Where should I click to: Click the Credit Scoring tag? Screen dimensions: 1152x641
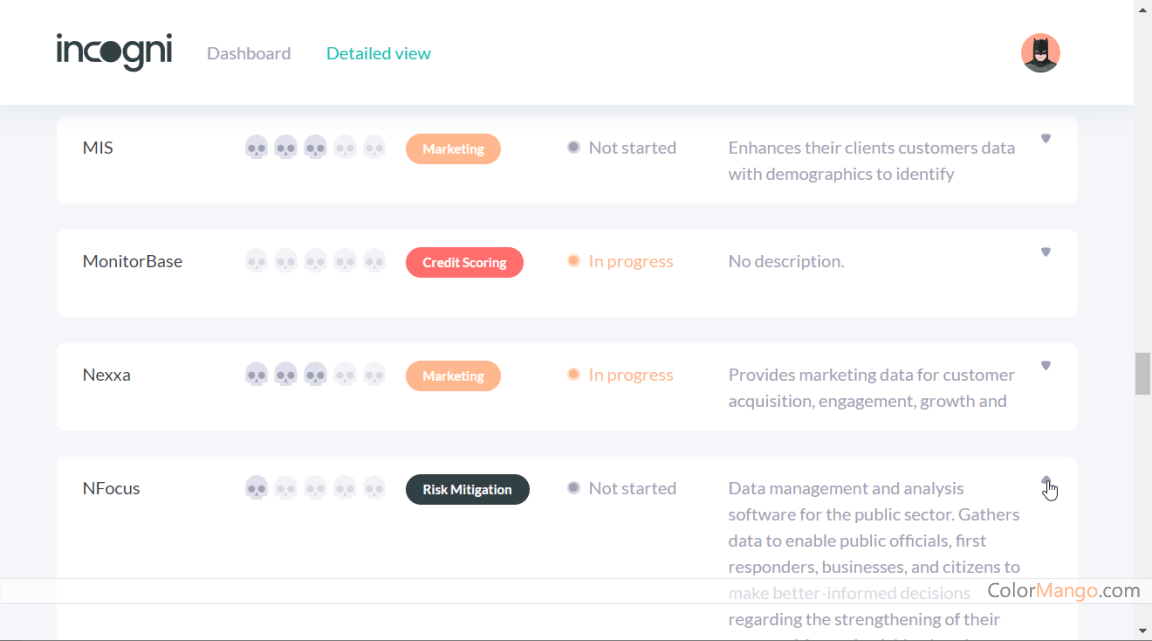click(464, 262)
